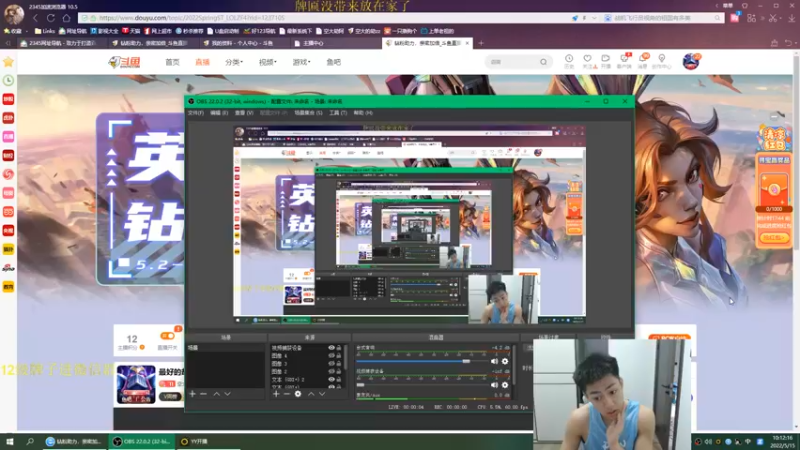Switch to the 2345网址导航 browser tab
800x450 pixels.
[x=62, y=43]
